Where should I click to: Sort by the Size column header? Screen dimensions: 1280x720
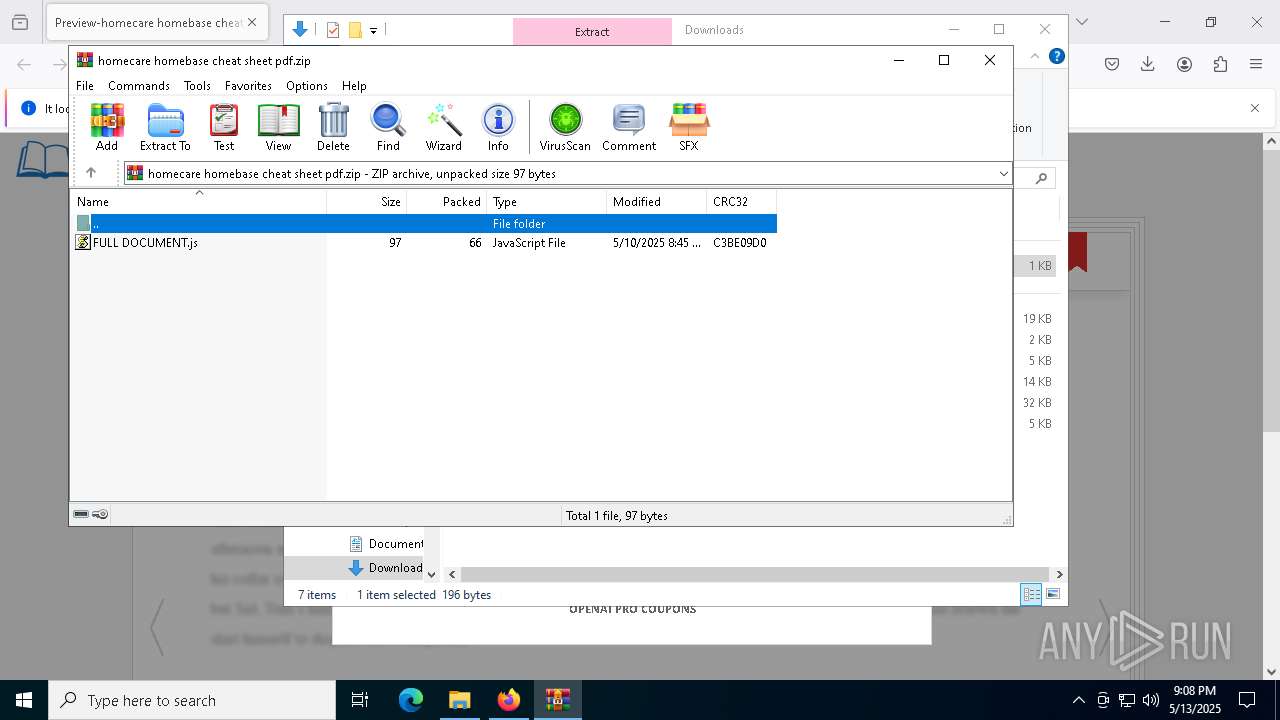pos(367,202)
